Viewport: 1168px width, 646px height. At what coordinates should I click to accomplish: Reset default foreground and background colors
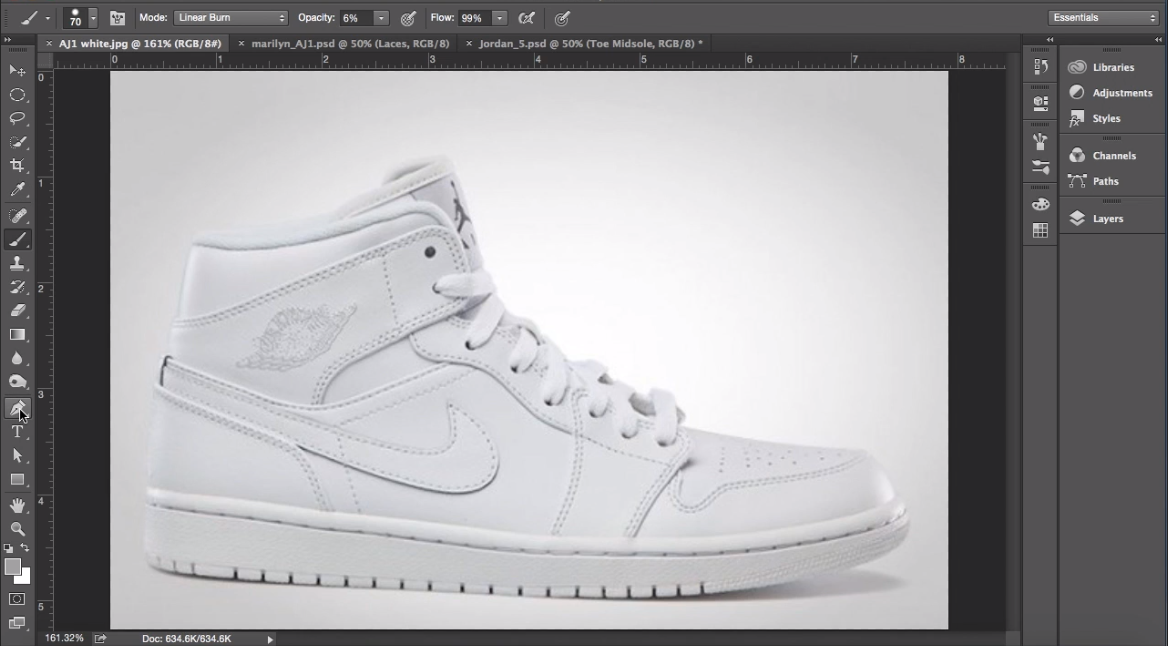coord(8,548)
